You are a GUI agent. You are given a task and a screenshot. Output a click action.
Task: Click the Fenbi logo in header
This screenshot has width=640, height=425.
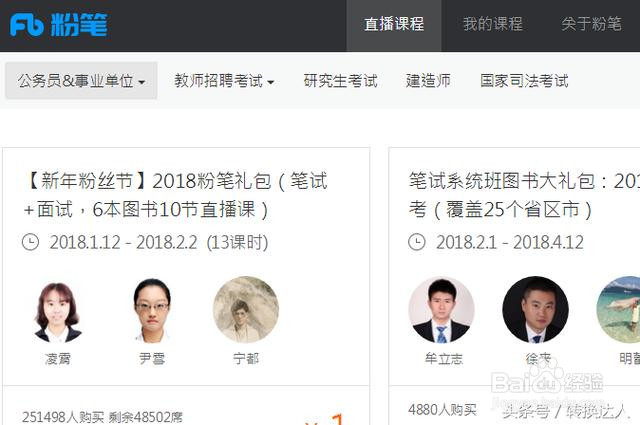tap(59, 24)
